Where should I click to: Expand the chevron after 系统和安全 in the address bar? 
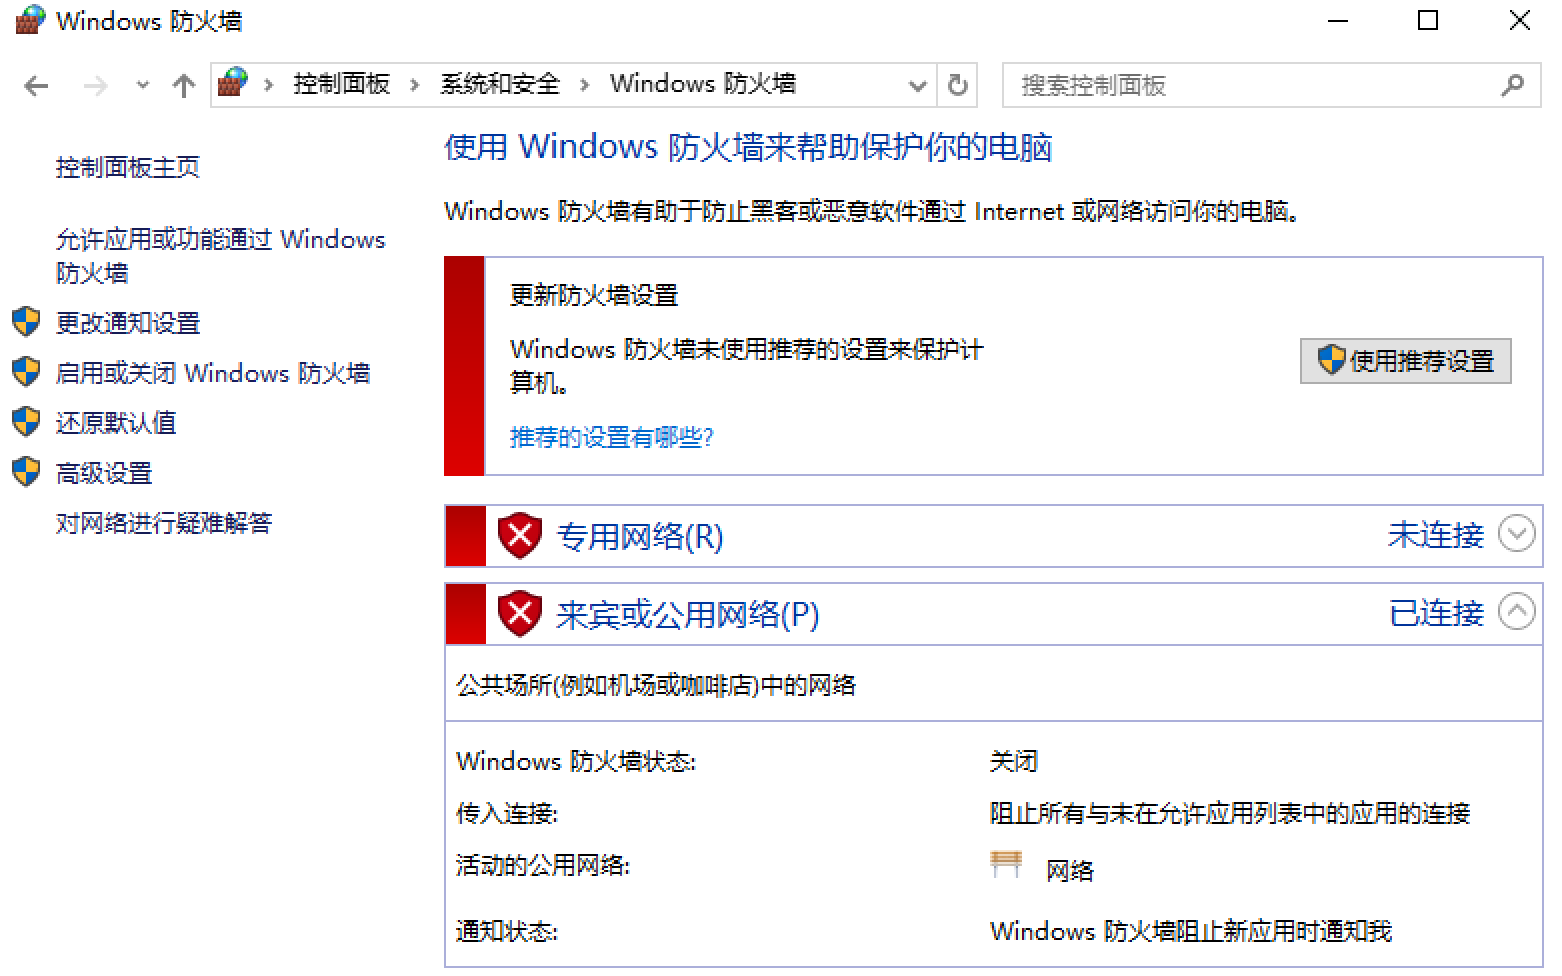click(585, 85)
